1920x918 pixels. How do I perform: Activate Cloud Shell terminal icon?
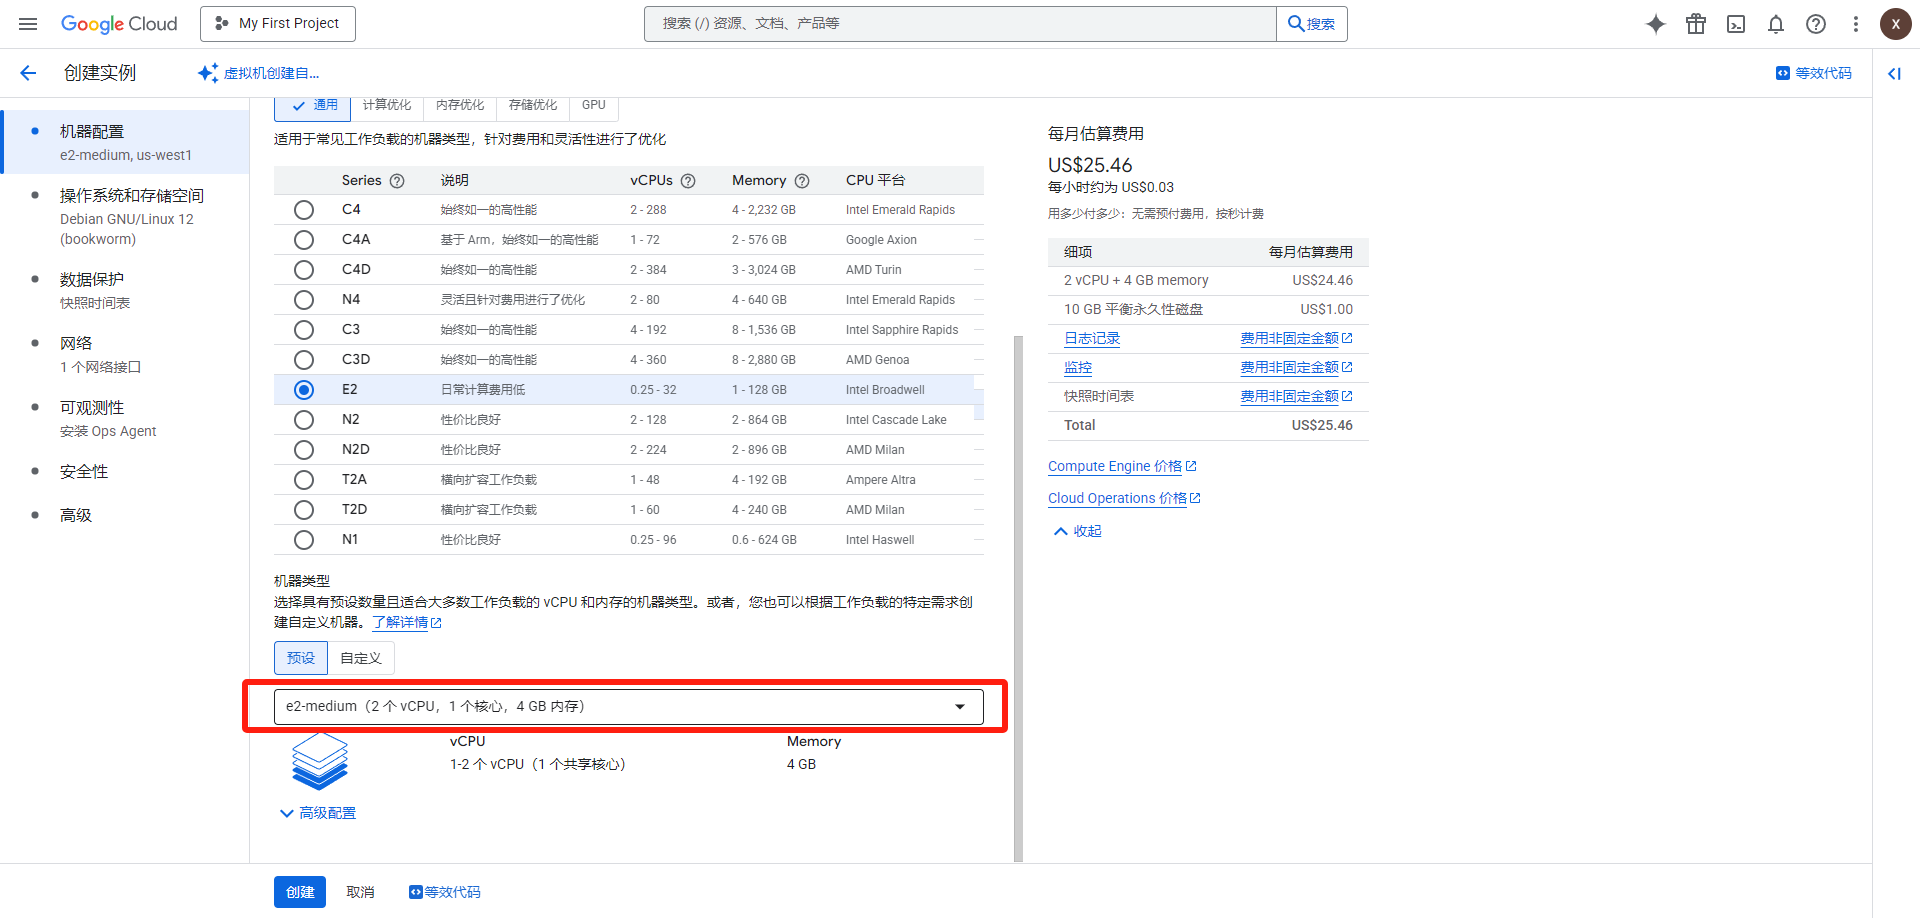(x=1736, y=24)
